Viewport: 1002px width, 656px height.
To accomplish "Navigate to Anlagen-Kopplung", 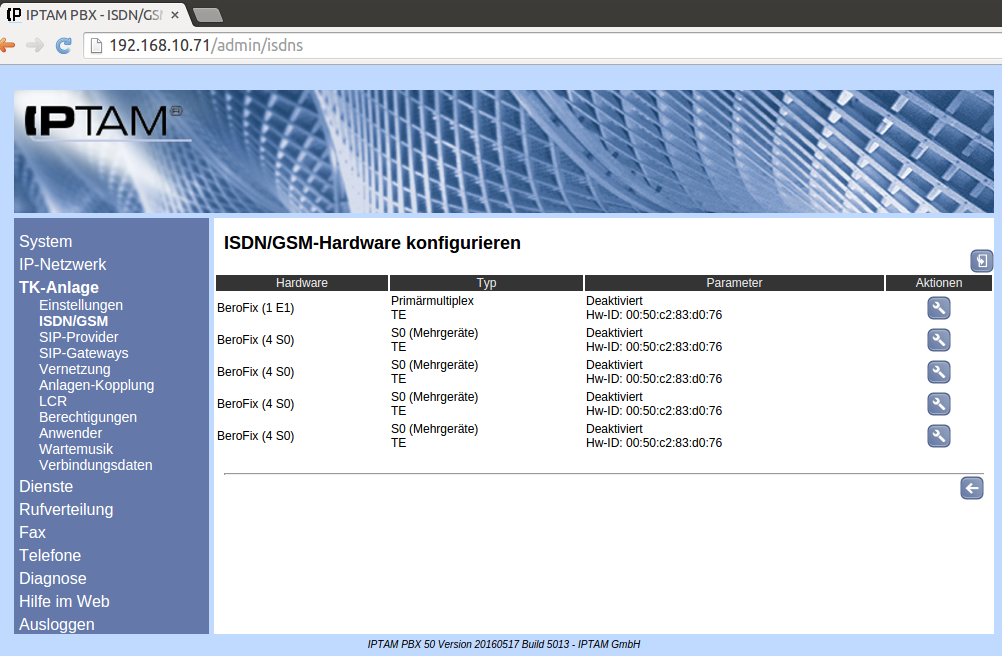I will [96, 385].
